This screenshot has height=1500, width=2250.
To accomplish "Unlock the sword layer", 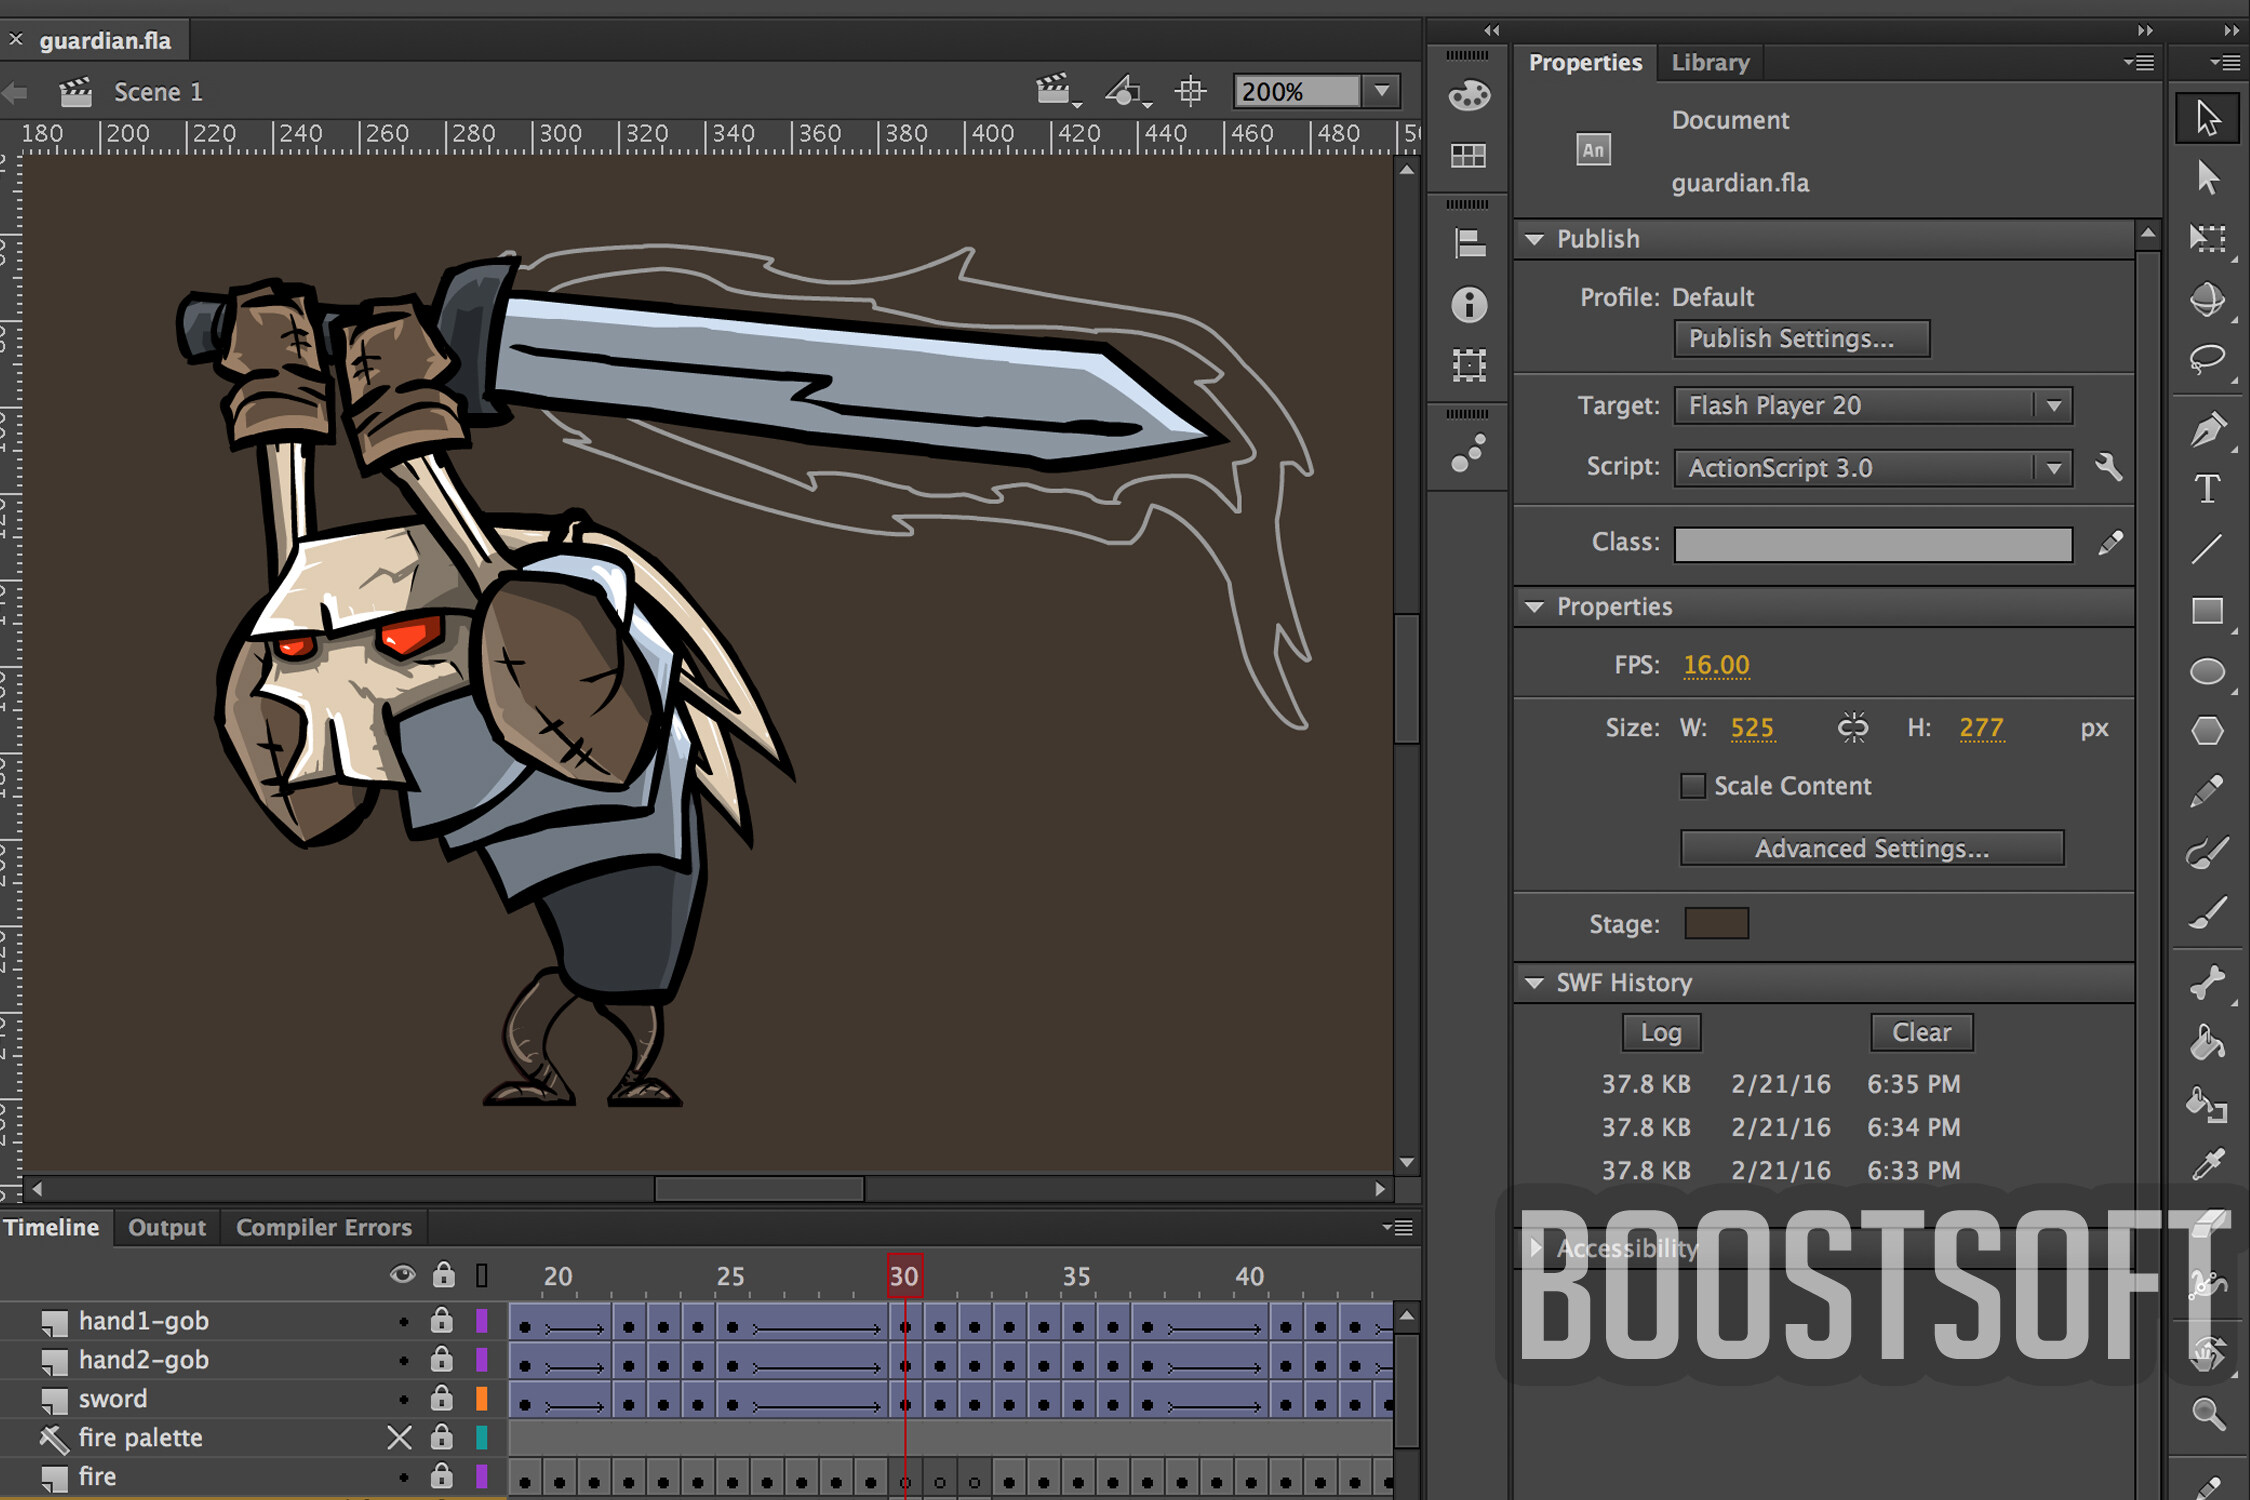I will pos(441,1399).
